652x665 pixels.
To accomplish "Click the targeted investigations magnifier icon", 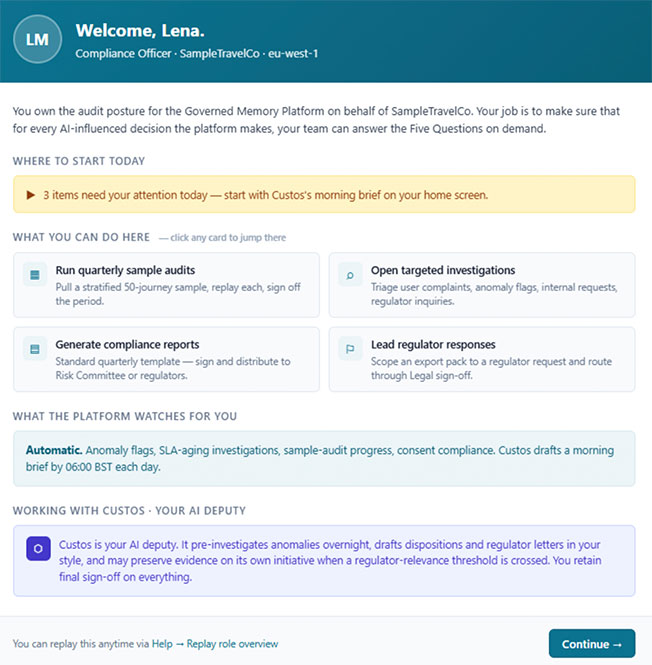I will pyautogui.click(x=350, y=275).
